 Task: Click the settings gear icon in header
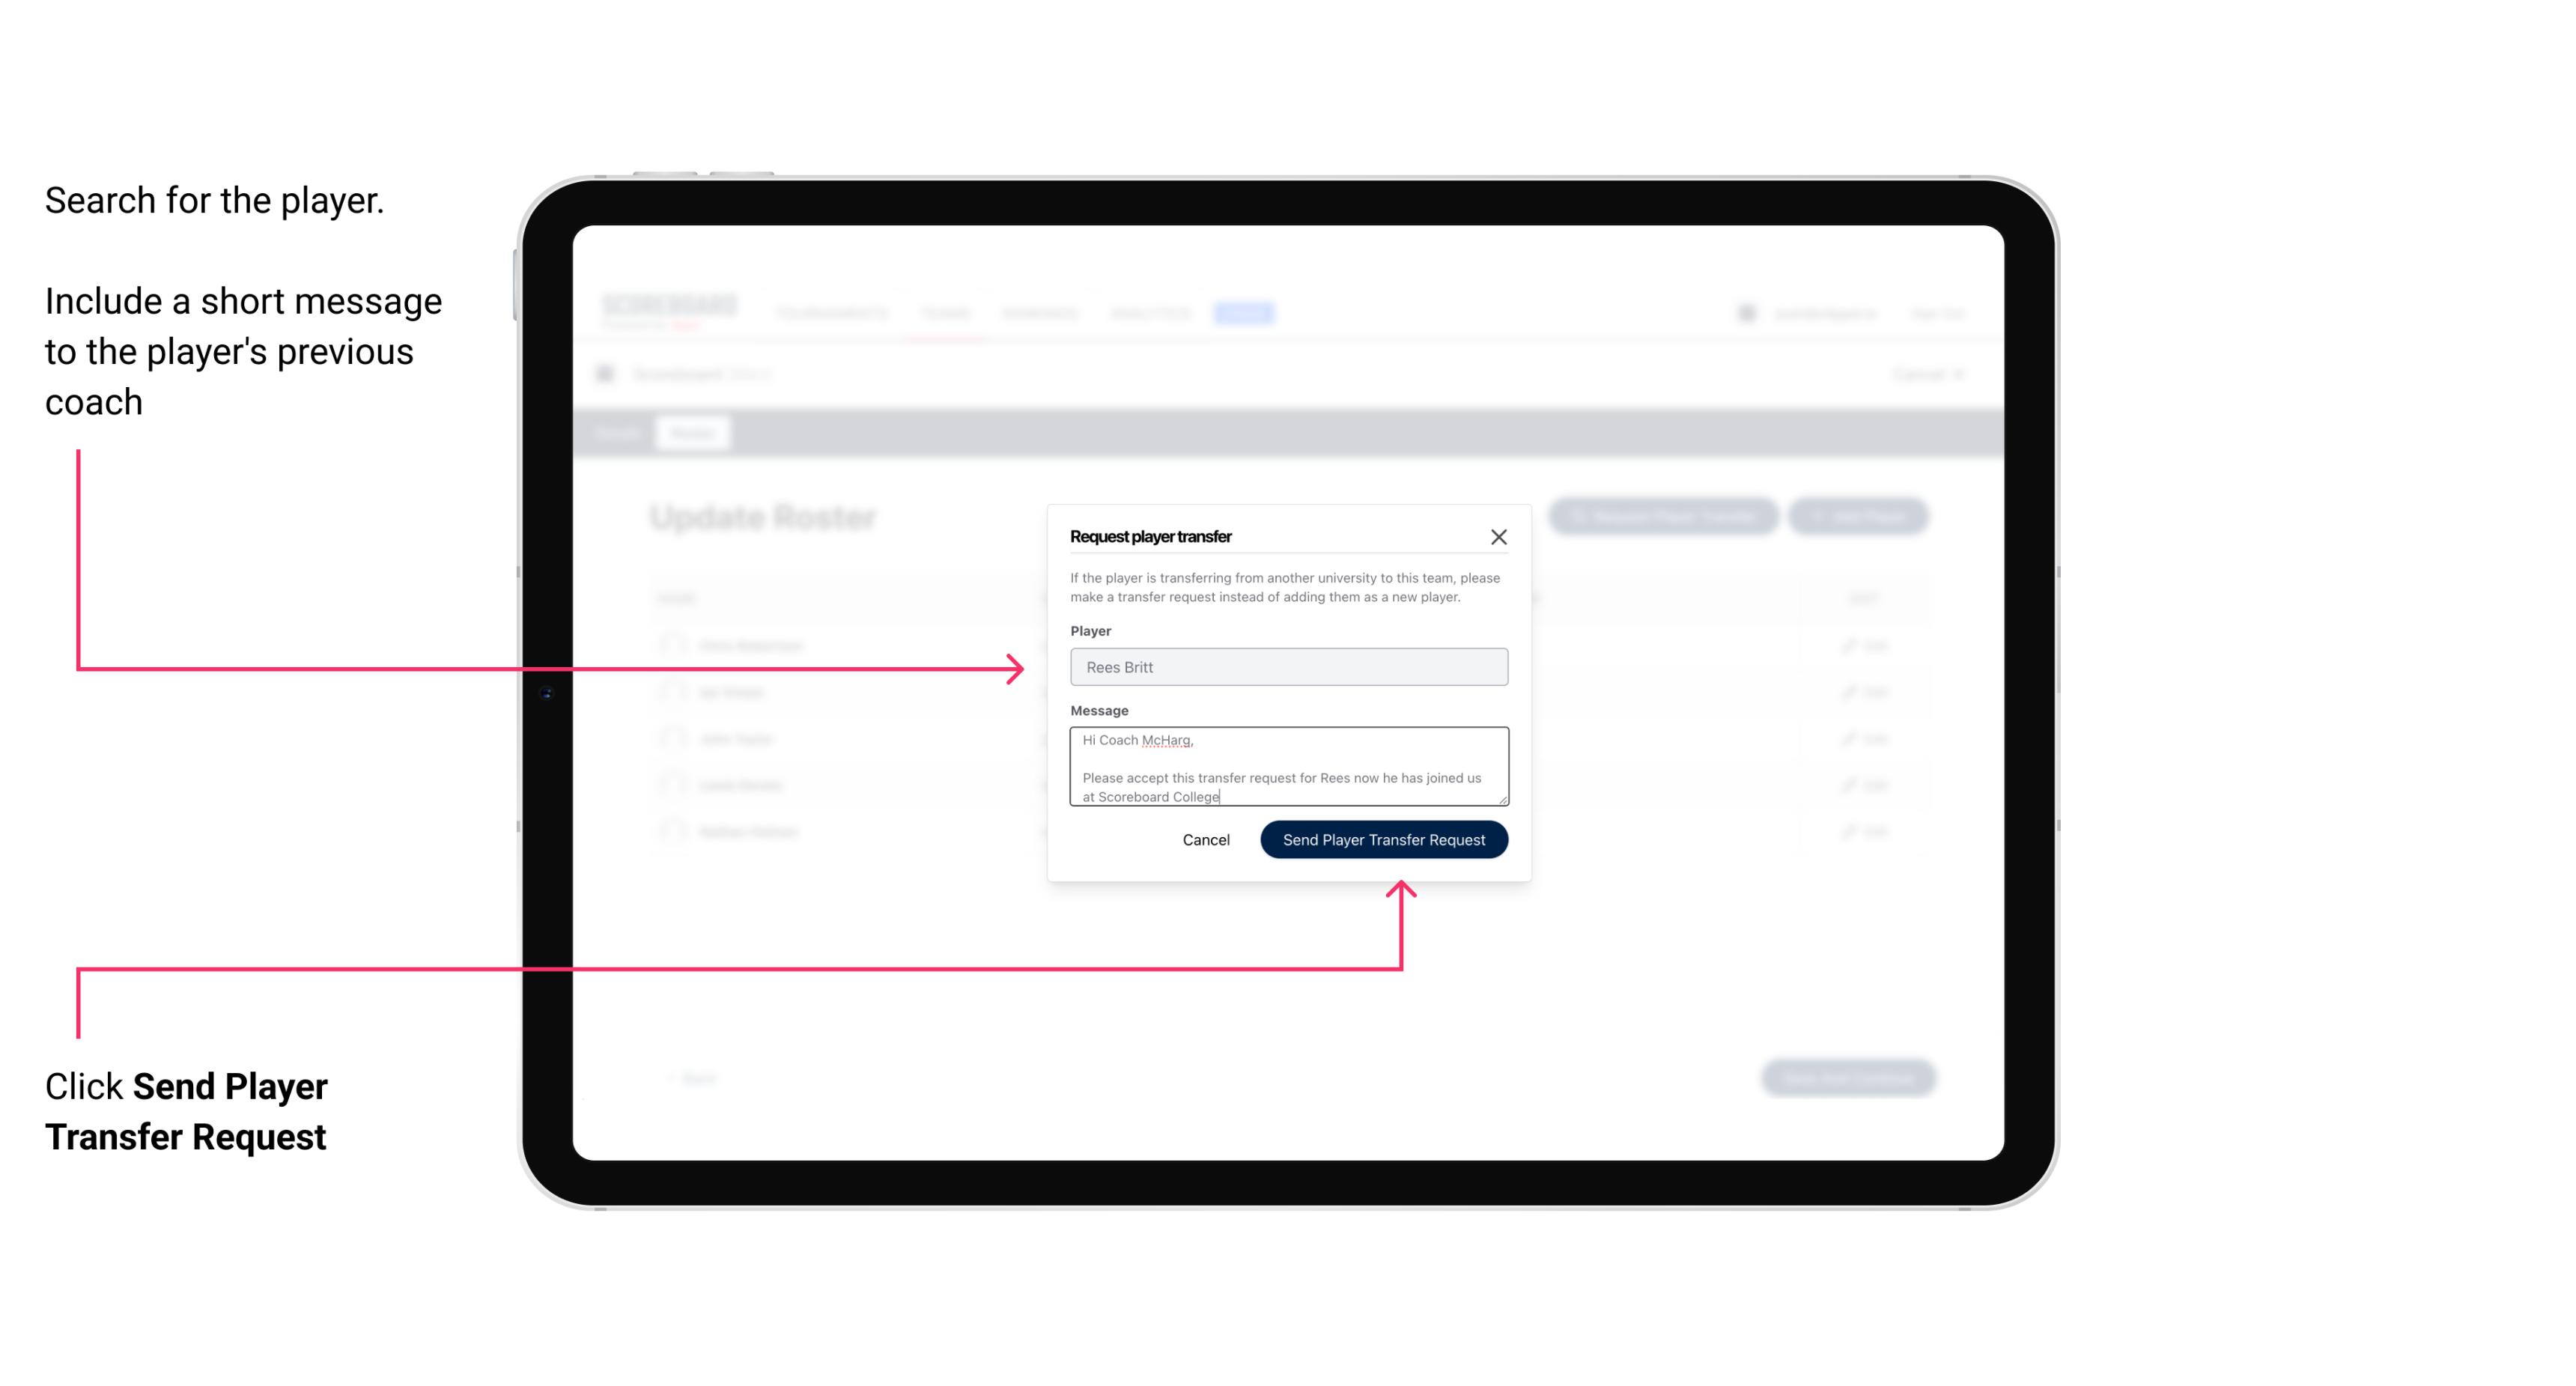click(x=1746, y=312)
